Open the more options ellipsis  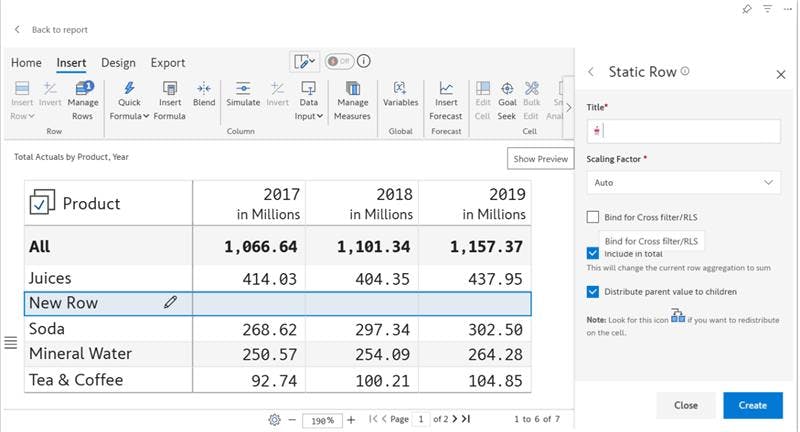click(788, 9)
